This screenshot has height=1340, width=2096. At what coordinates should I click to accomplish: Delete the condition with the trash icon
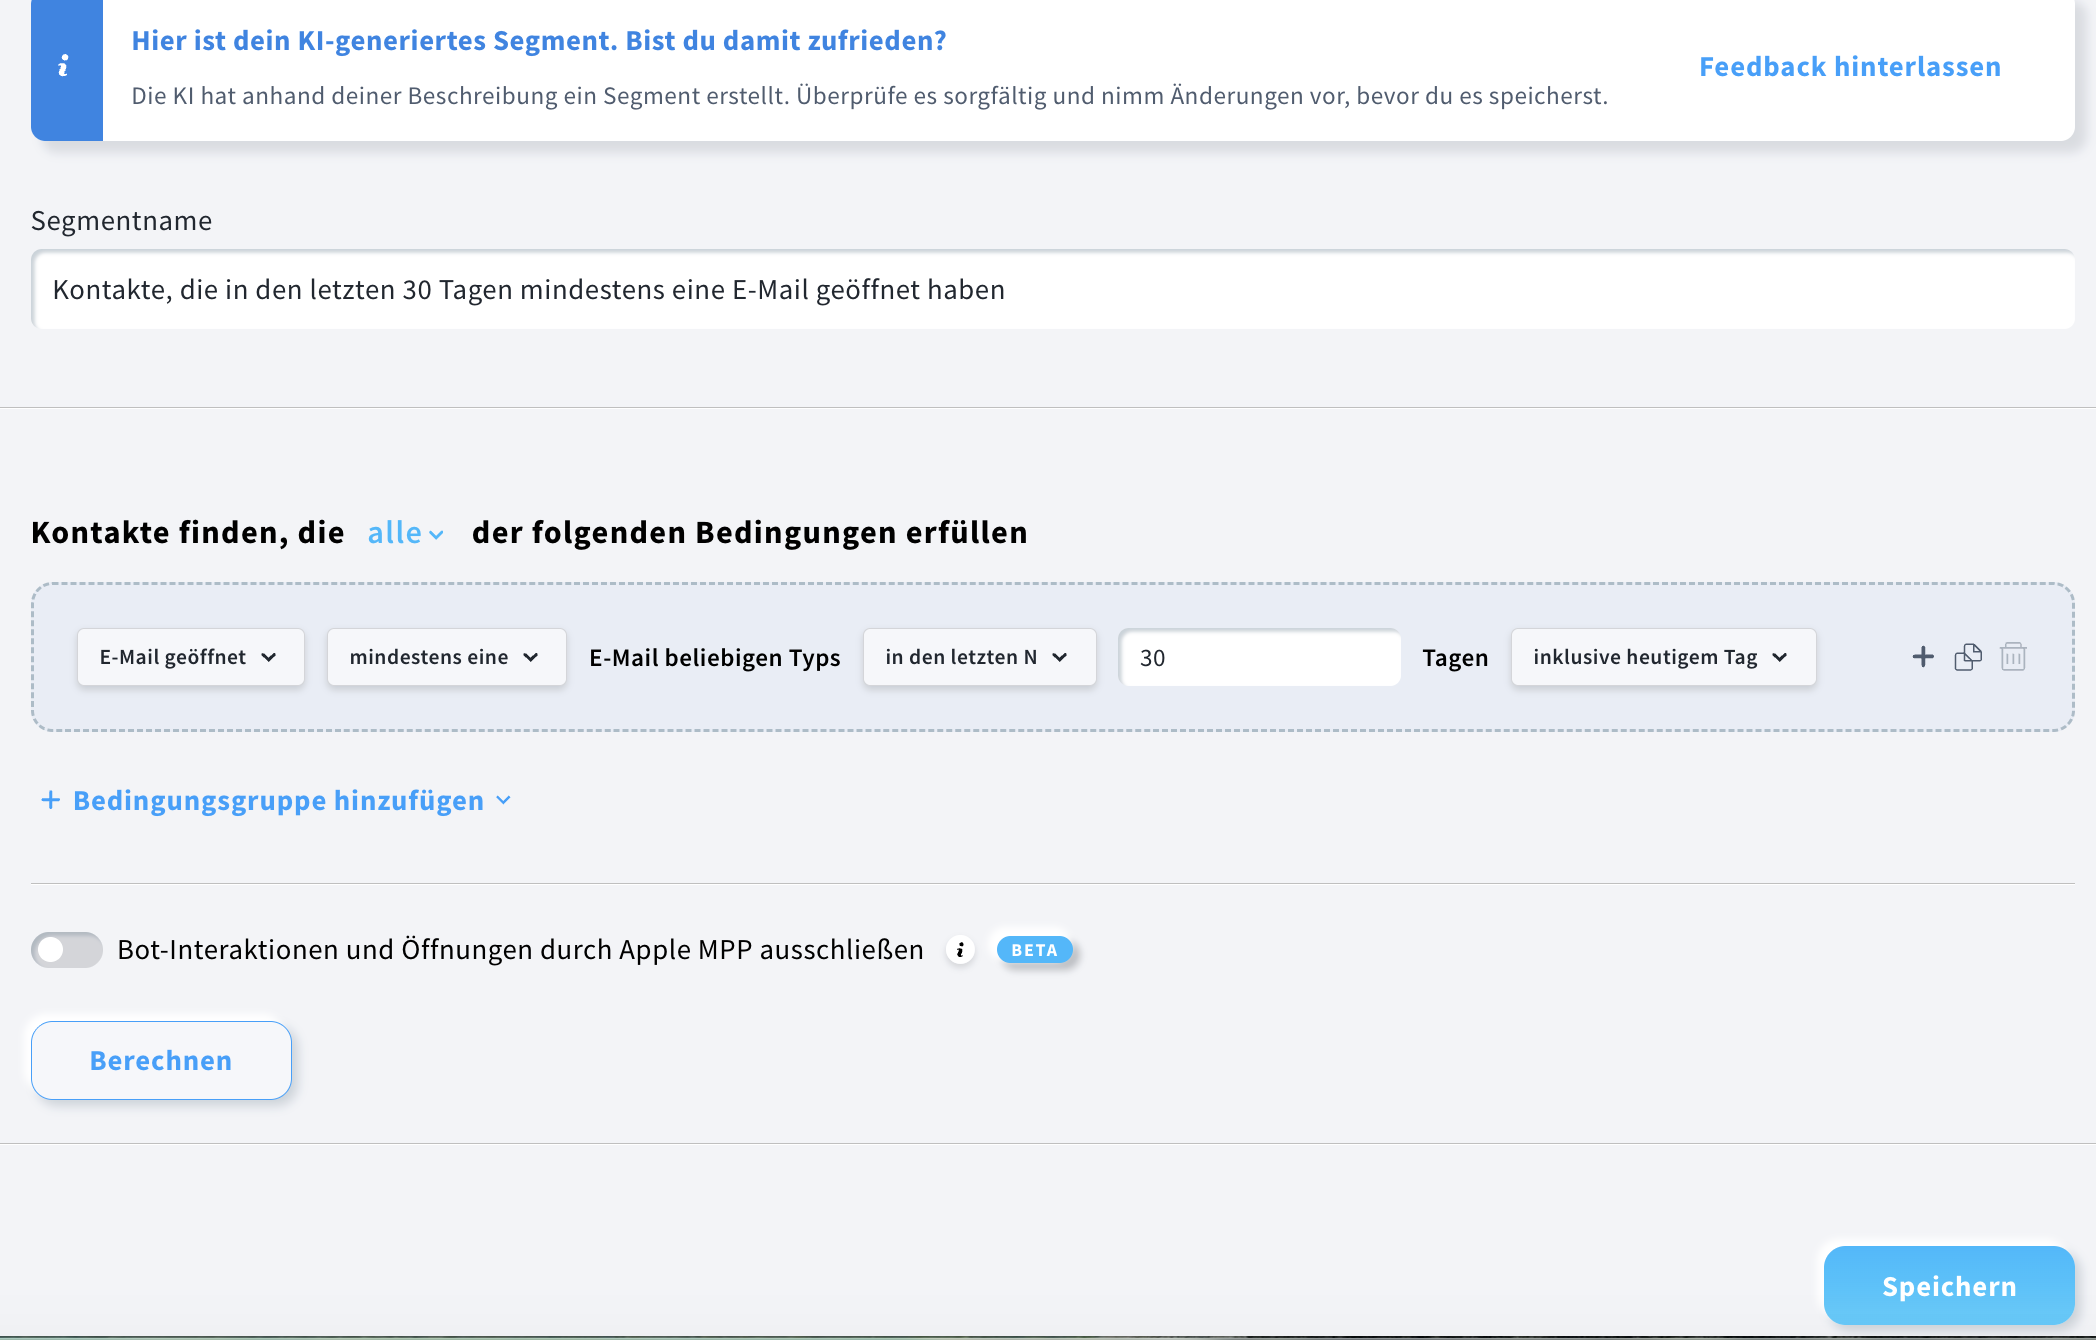click(x=2013, y=657)
